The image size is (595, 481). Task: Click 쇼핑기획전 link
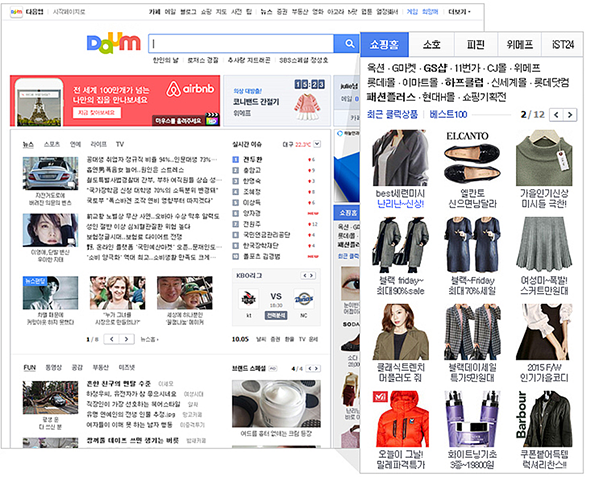coord(484,97)
